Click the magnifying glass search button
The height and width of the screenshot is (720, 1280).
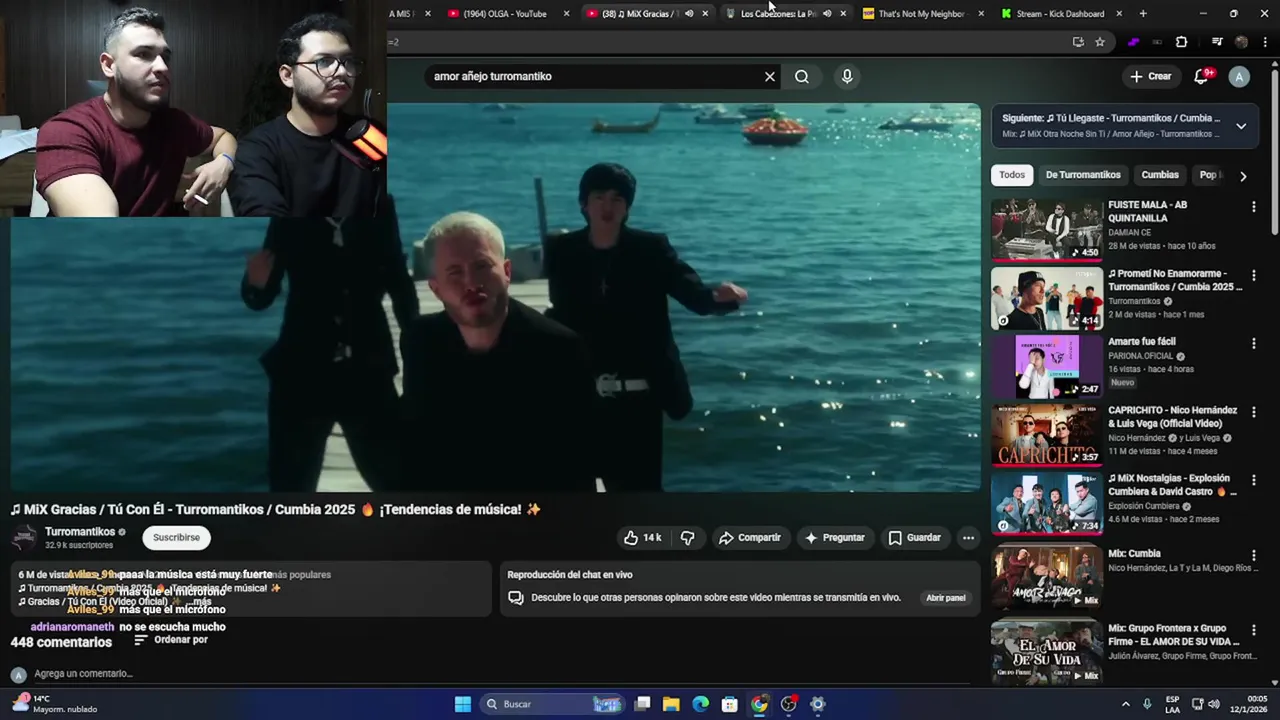point(802,77)
